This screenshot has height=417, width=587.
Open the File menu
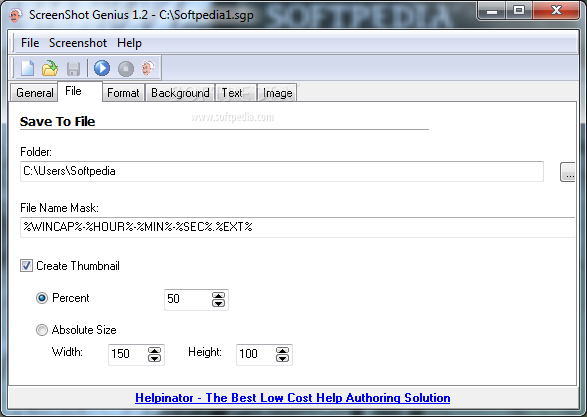pos(30,43)
